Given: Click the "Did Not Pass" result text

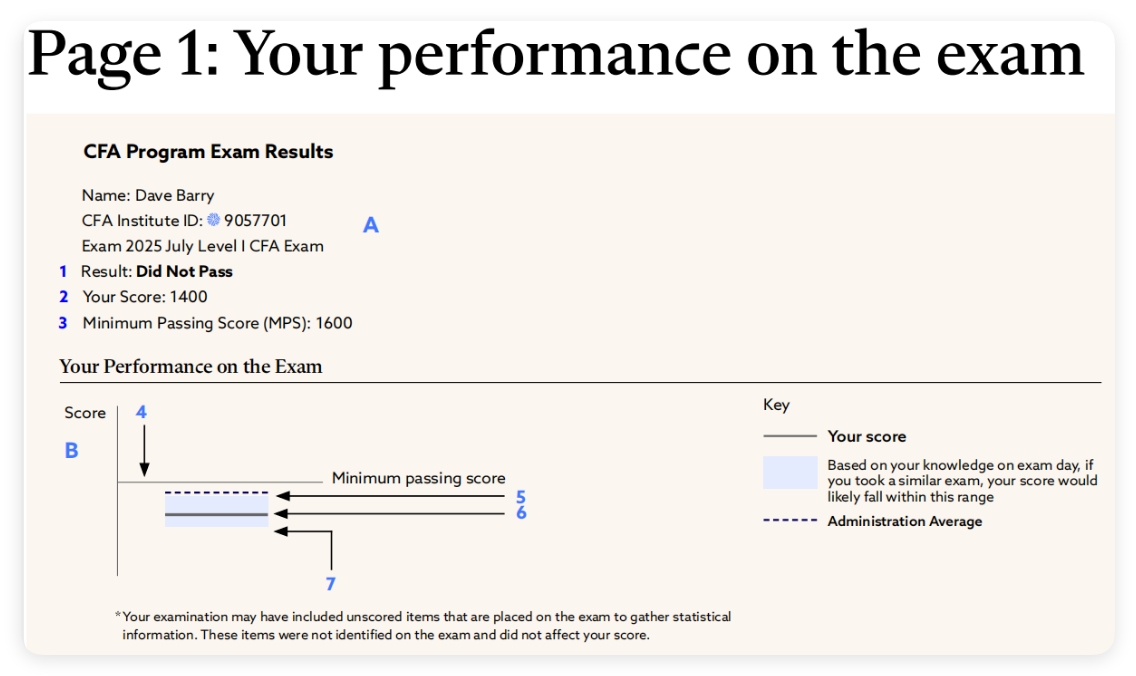Looking at the screenshot, I should tap(184, 271).
